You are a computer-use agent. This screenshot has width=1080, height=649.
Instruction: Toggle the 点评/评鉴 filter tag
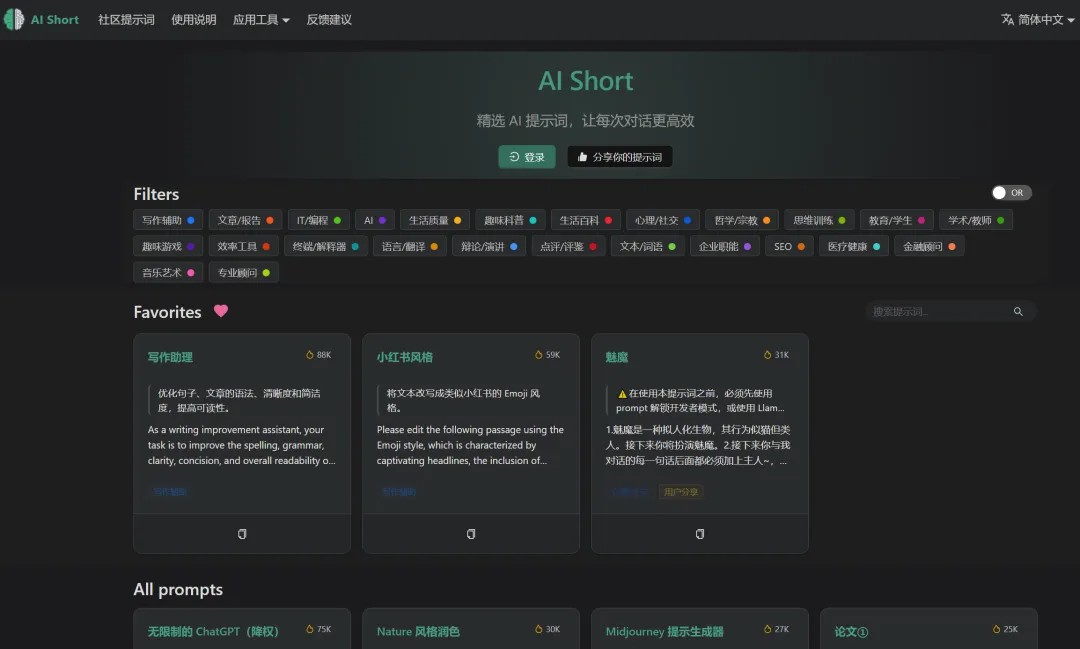click(568, 247)
